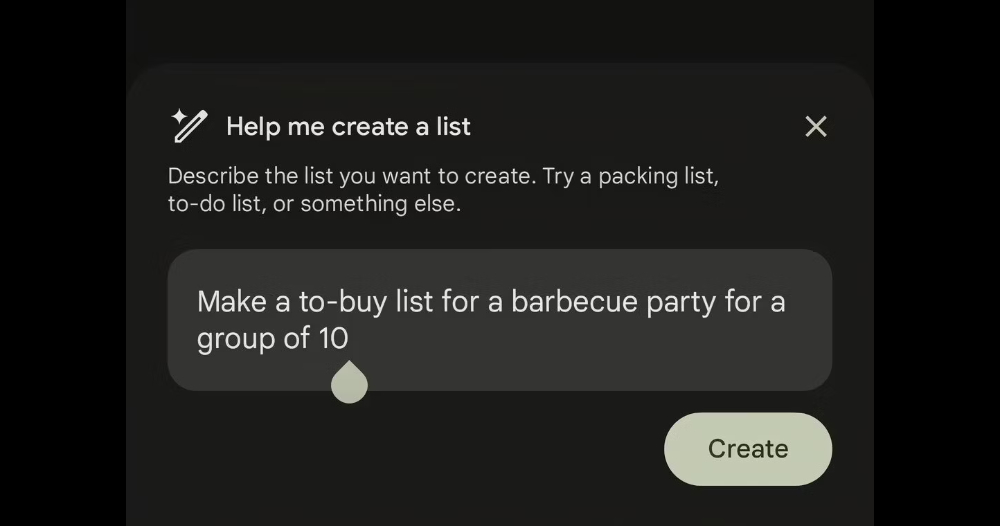The height and width of the screenshot is (526, 1000).
Task: Click the black letterbox bar on the left
Action: 62,263
